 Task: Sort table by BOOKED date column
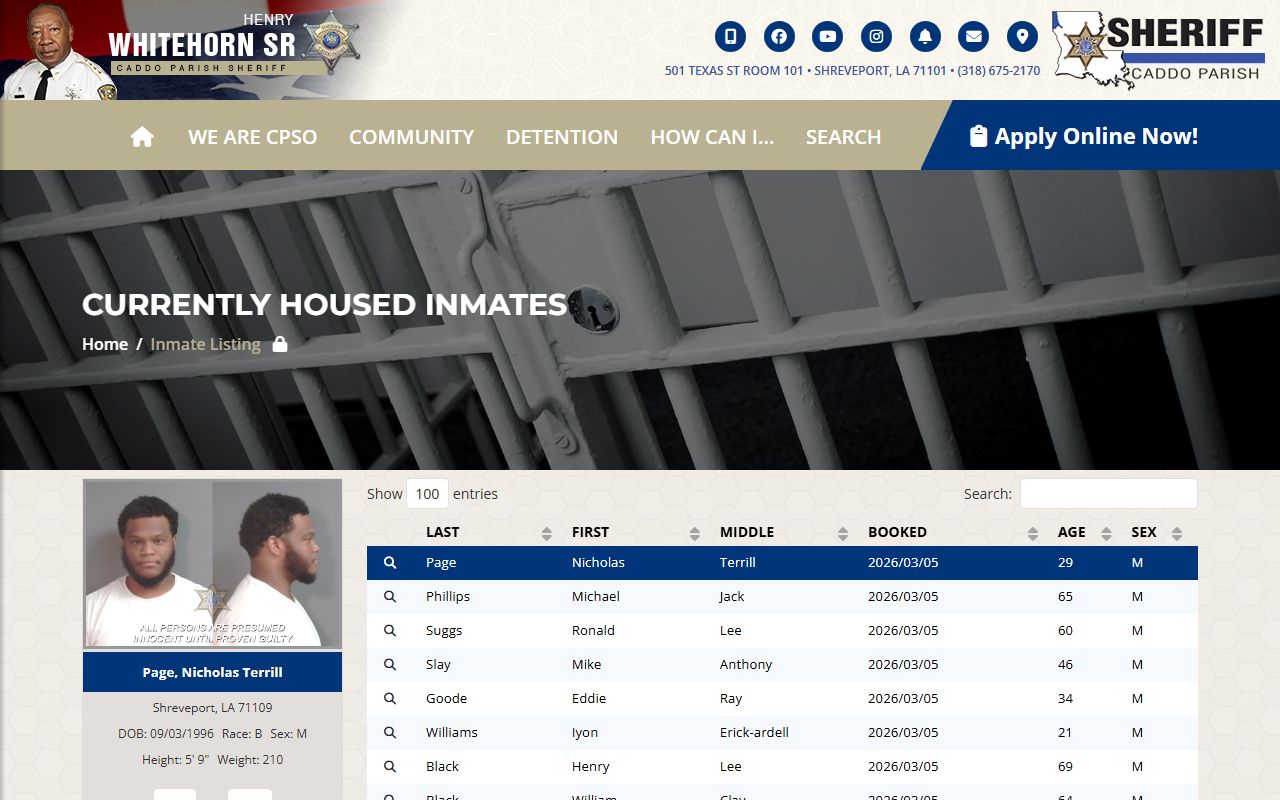[x=952, y=532]
